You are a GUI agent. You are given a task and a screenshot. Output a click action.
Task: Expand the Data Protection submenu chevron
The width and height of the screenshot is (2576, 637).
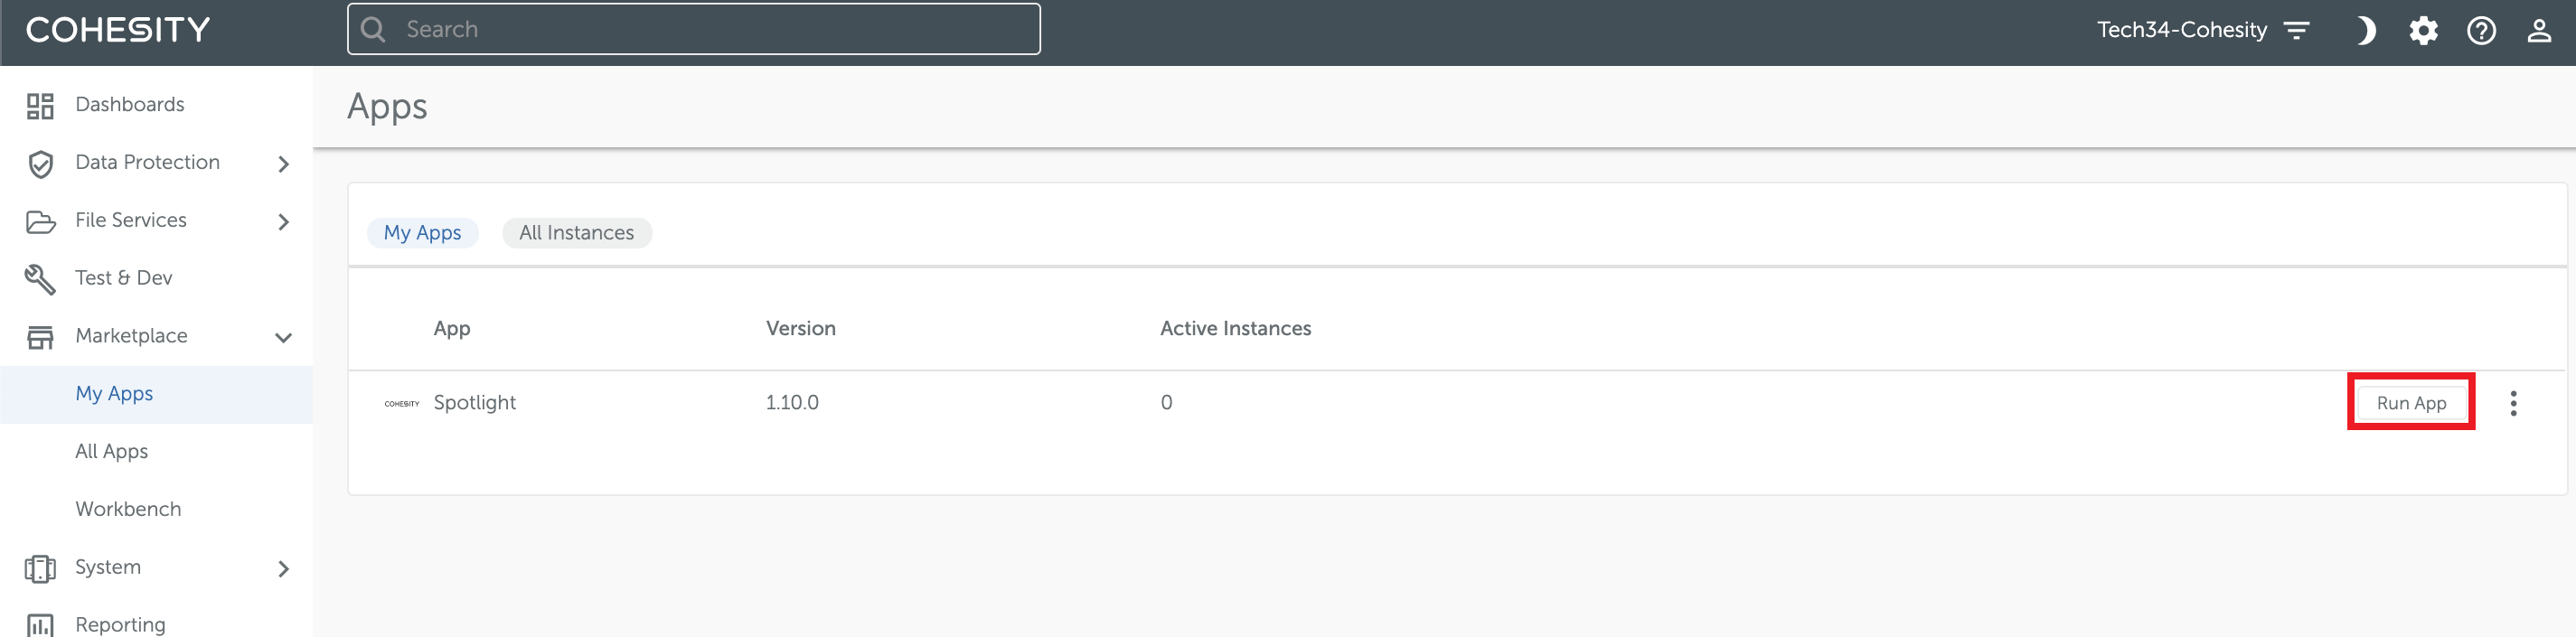pos(284,164)
